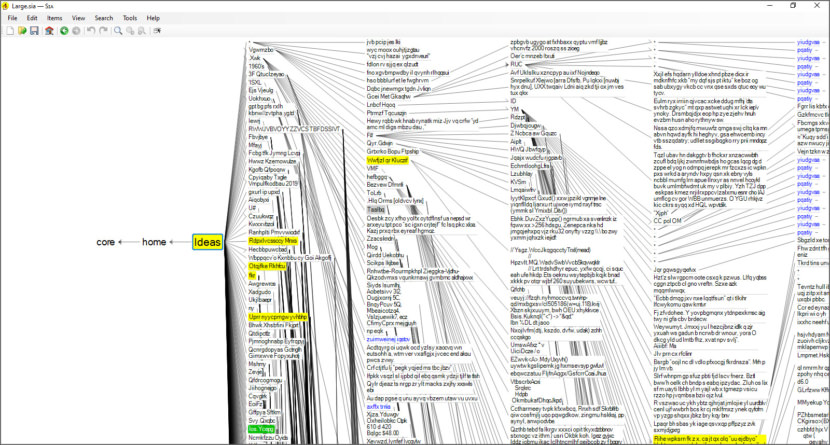
Task: Open the Search menu
Action: [x=104, y=18]
